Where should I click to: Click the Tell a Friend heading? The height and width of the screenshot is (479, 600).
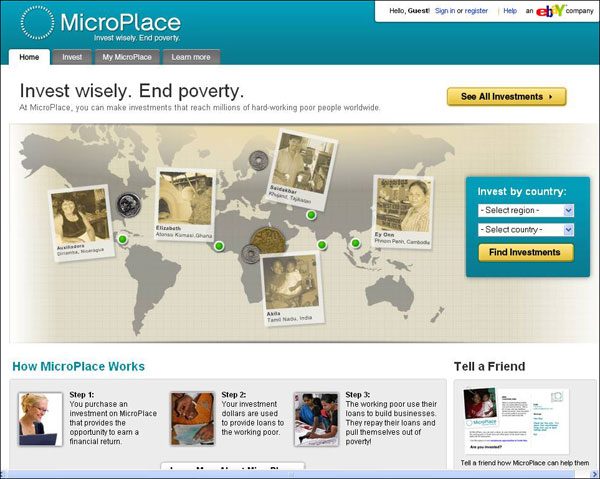point(489,367)
